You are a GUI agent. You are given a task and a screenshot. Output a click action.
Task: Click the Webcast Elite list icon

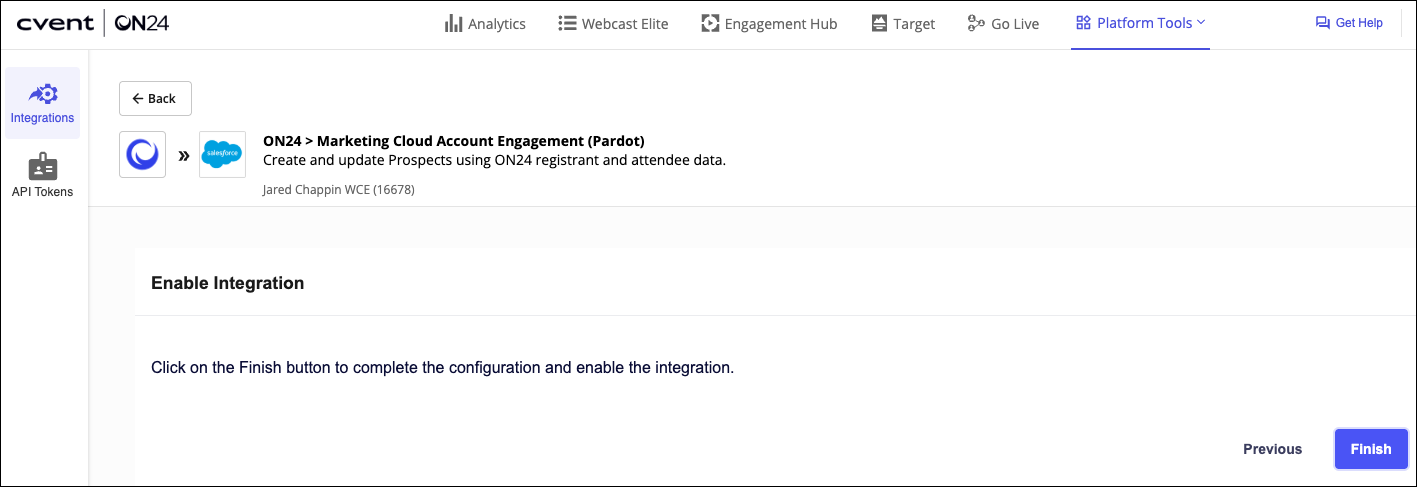(567, 23)
